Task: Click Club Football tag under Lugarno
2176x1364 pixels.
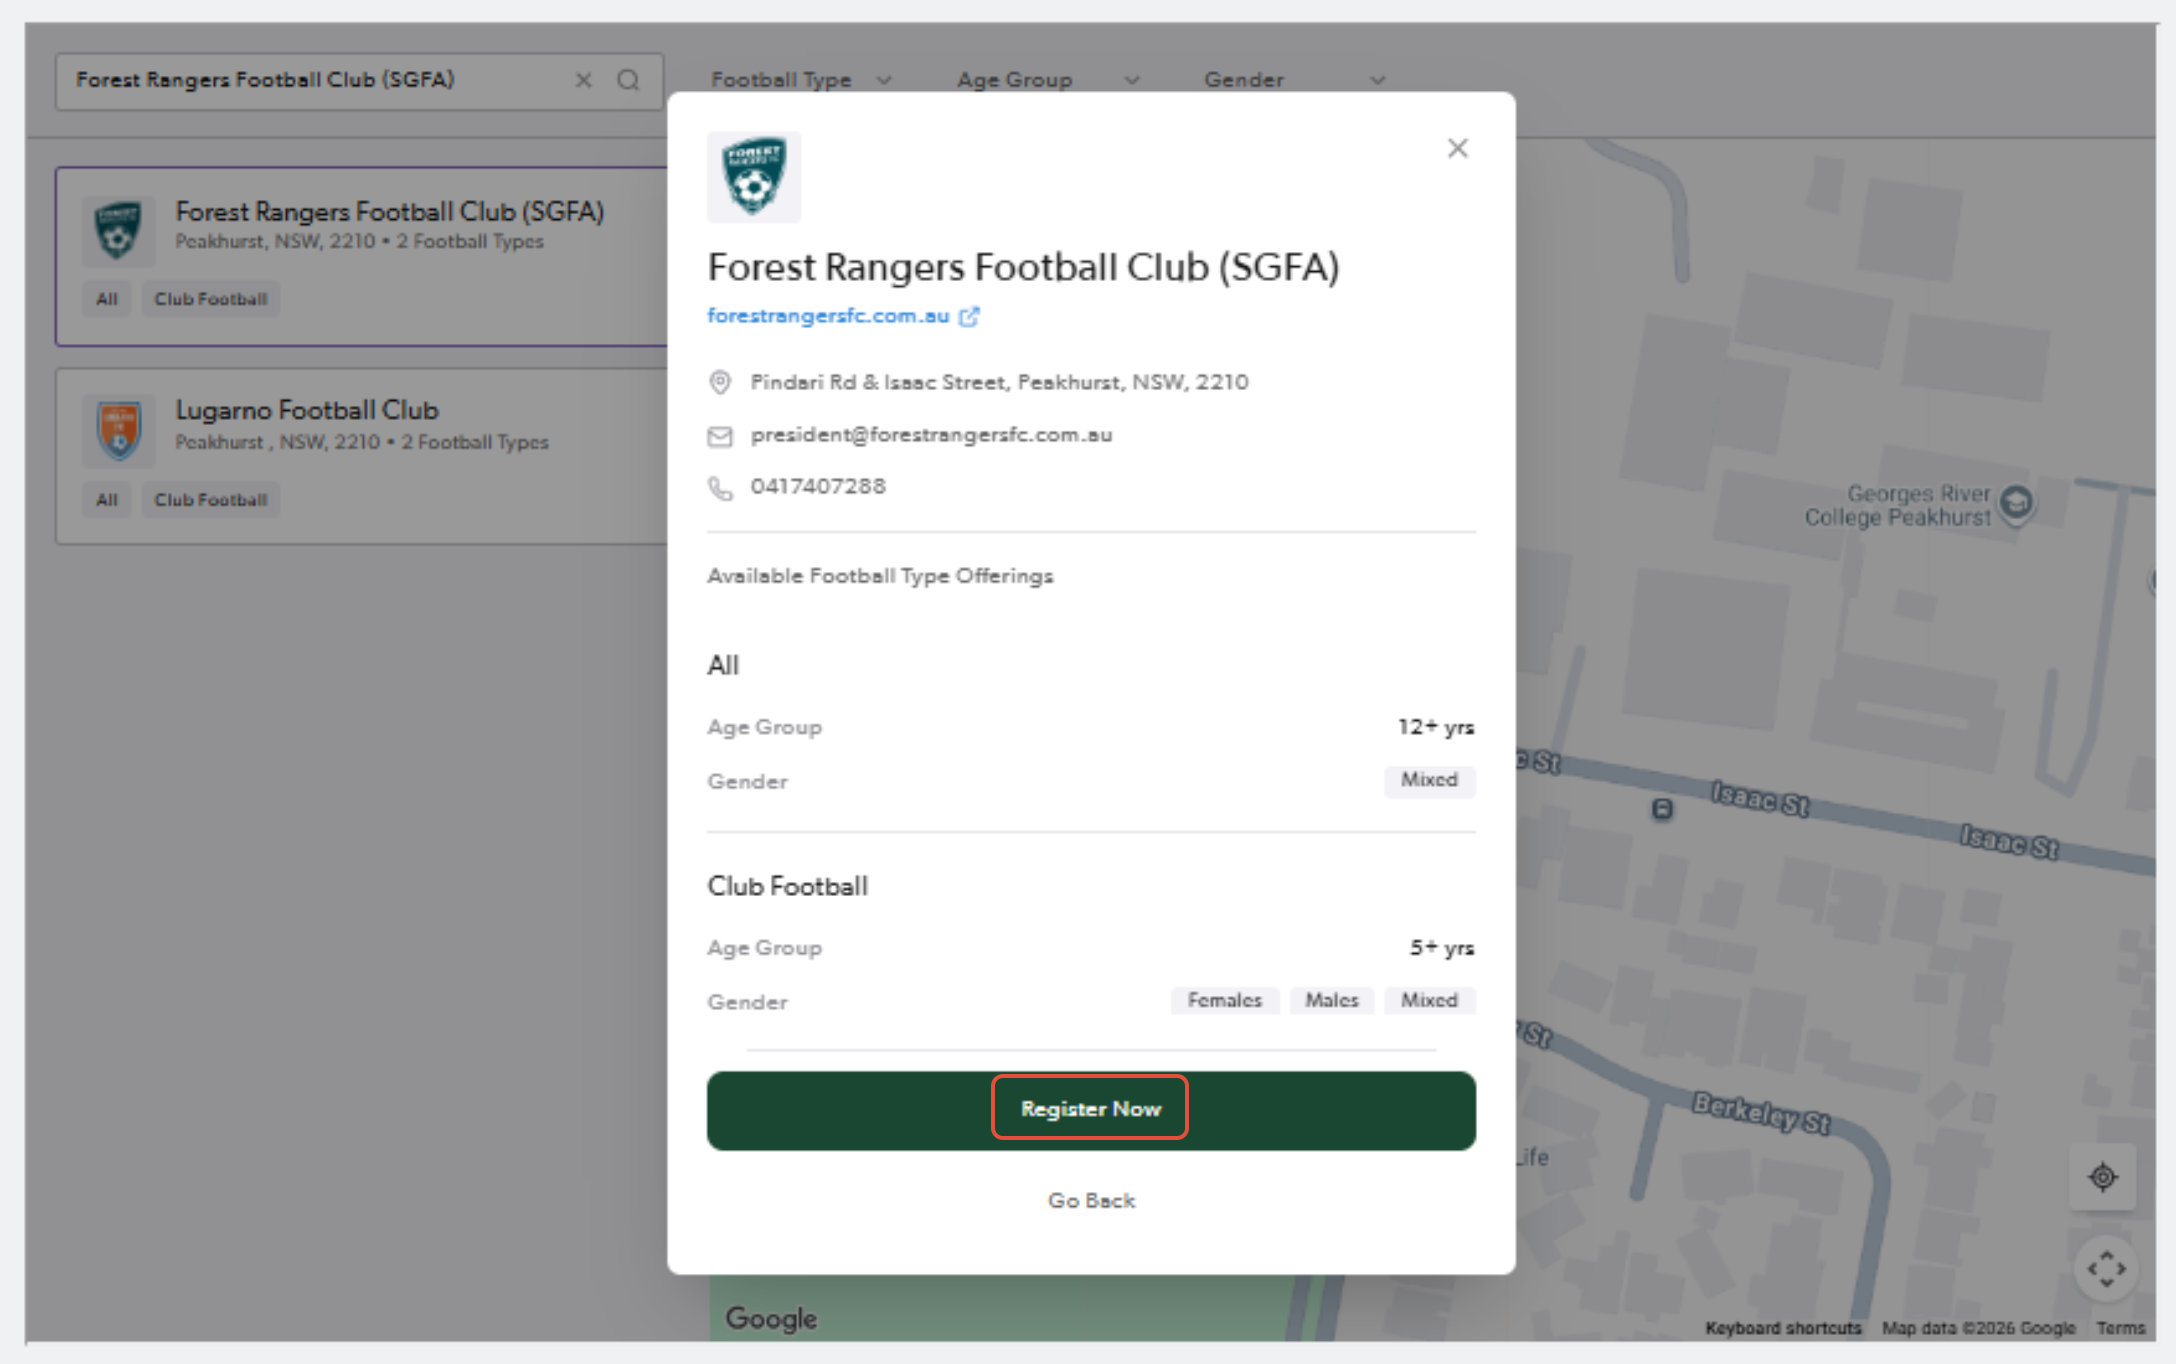Action: (x=211, y=500)
